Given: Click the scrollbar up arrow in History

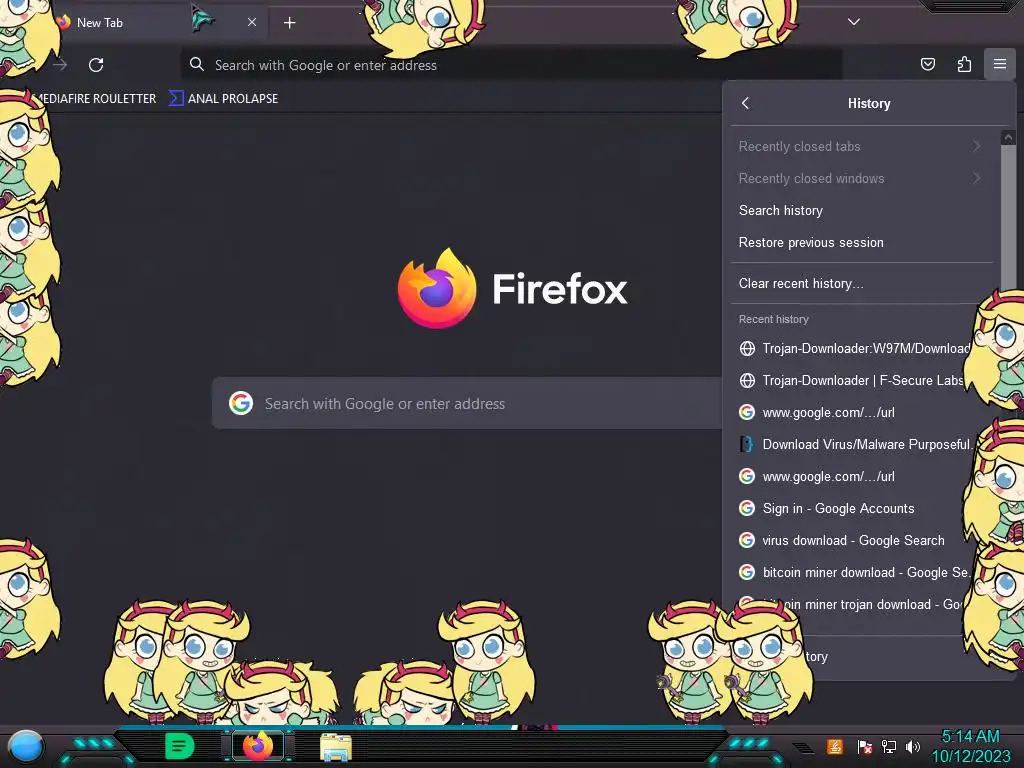Looking at the screenshot, I should [1008, 137].
